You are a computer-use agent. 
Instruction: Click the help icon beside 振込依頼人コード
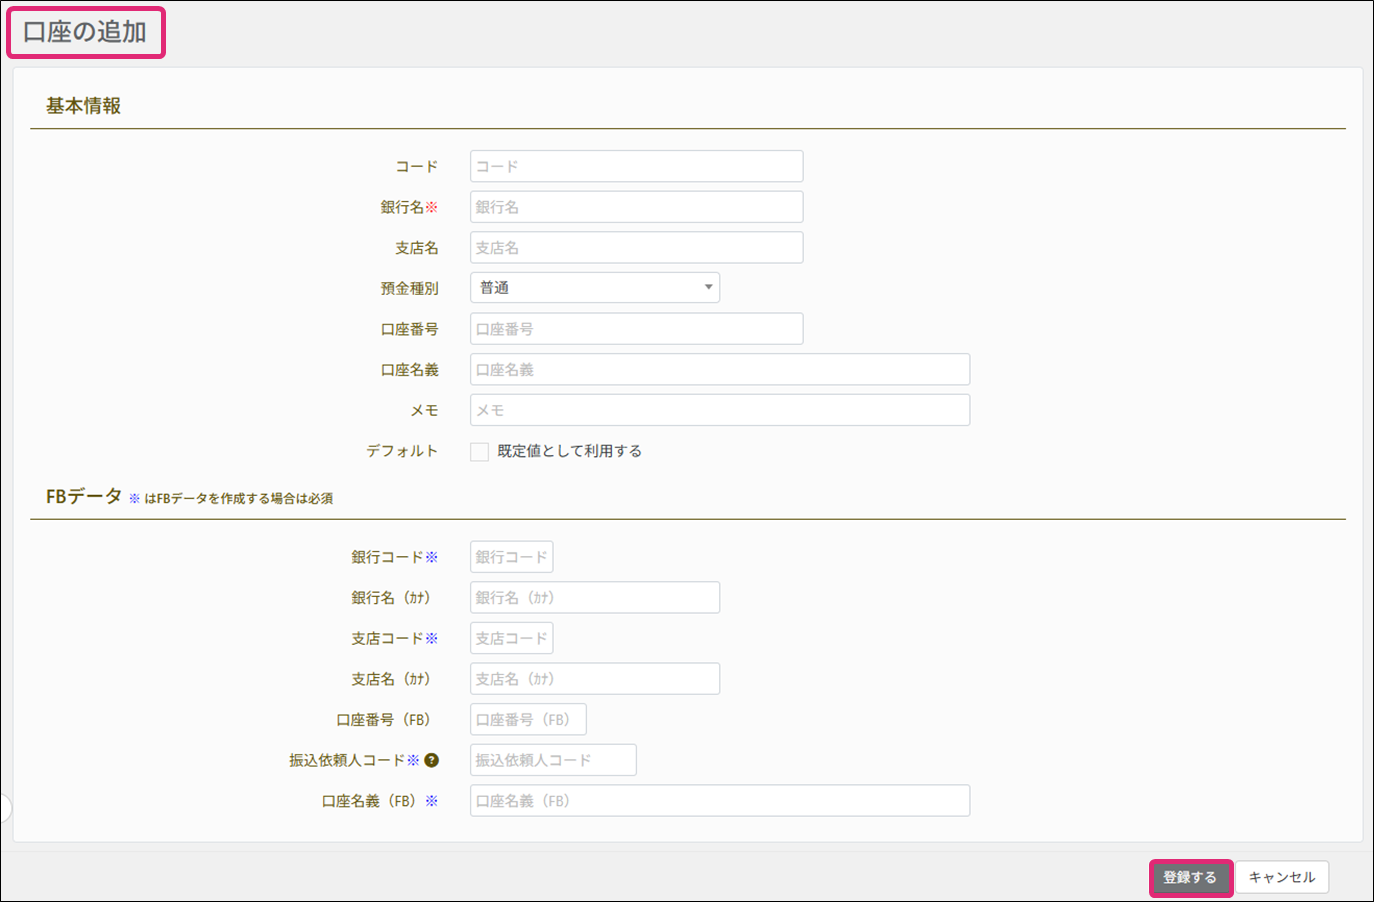[431, 760]
